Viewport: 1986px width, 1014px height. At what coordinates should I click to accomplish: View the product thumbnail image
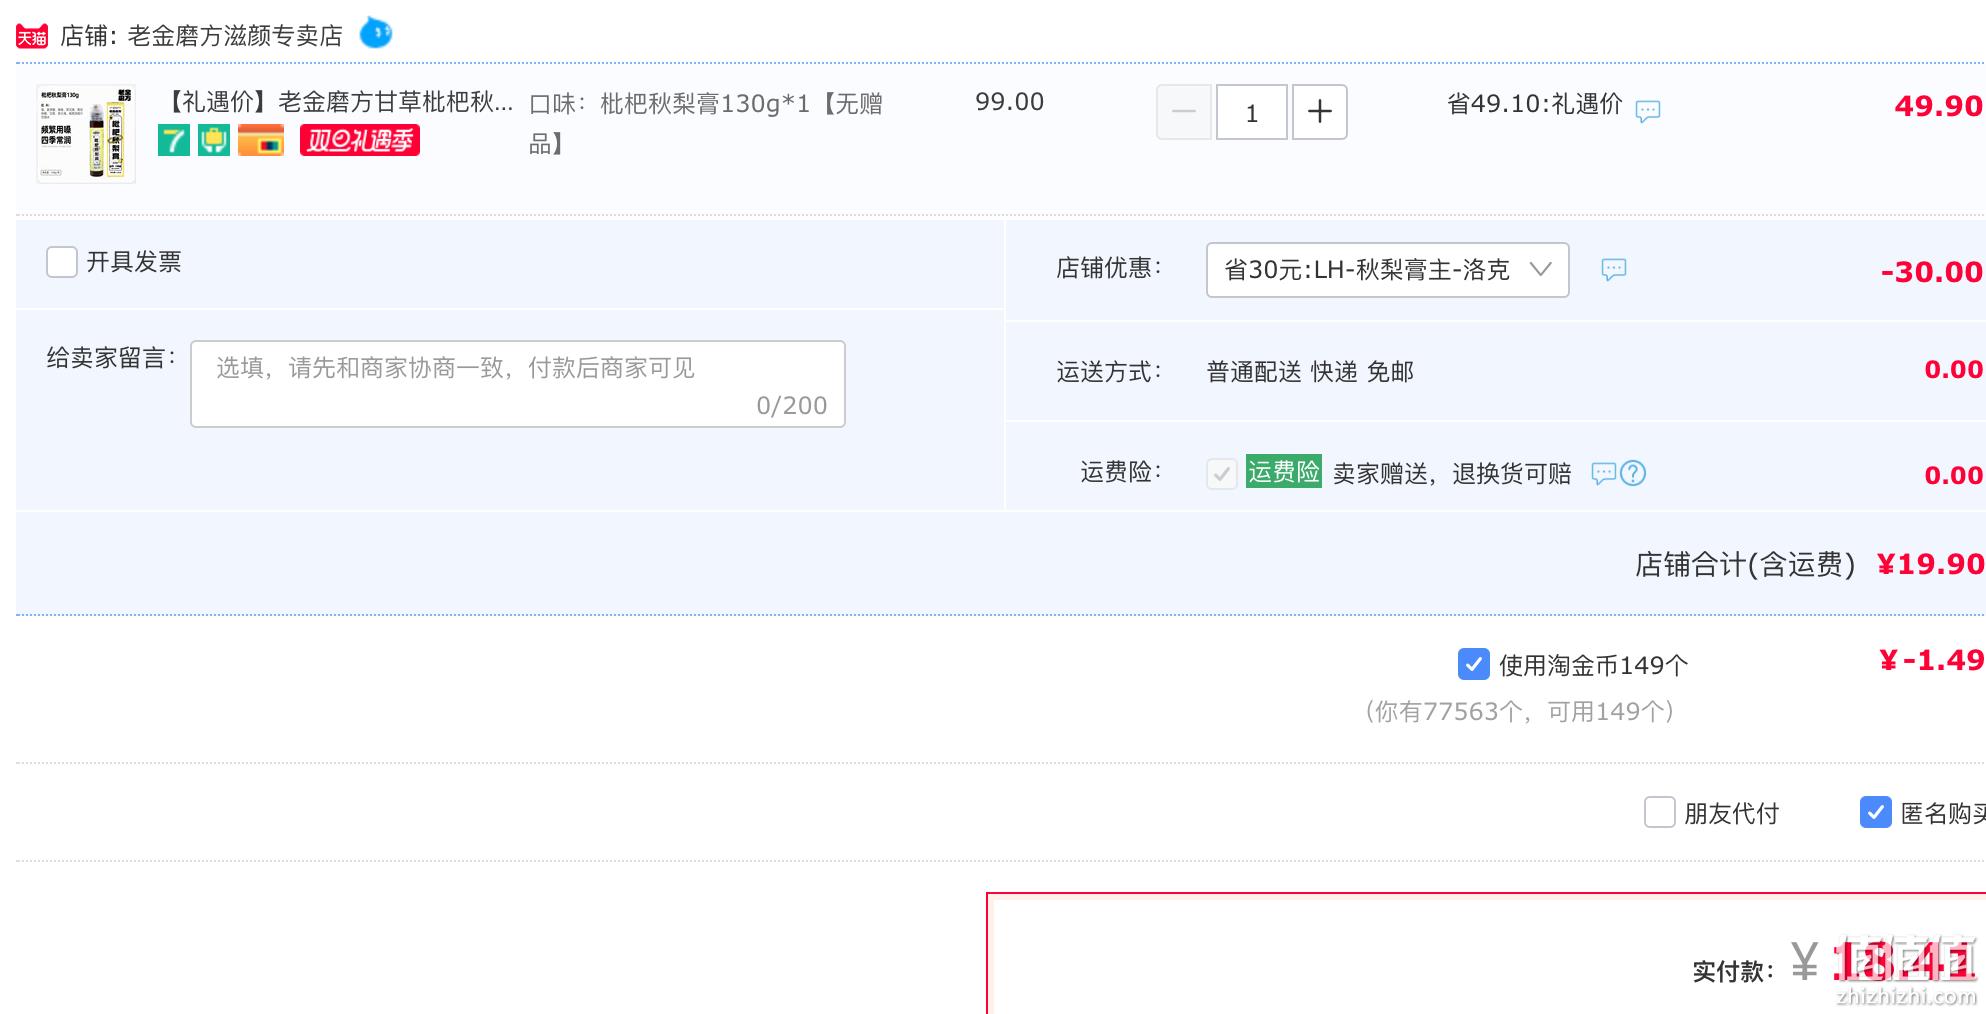point(86,134)
